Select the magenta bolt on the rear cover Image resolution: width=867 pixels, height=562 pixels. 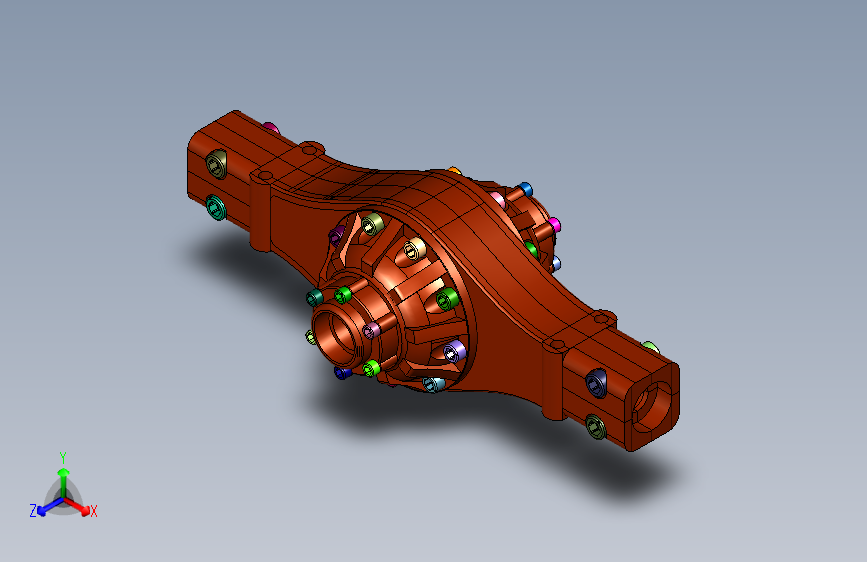[554, 225]
